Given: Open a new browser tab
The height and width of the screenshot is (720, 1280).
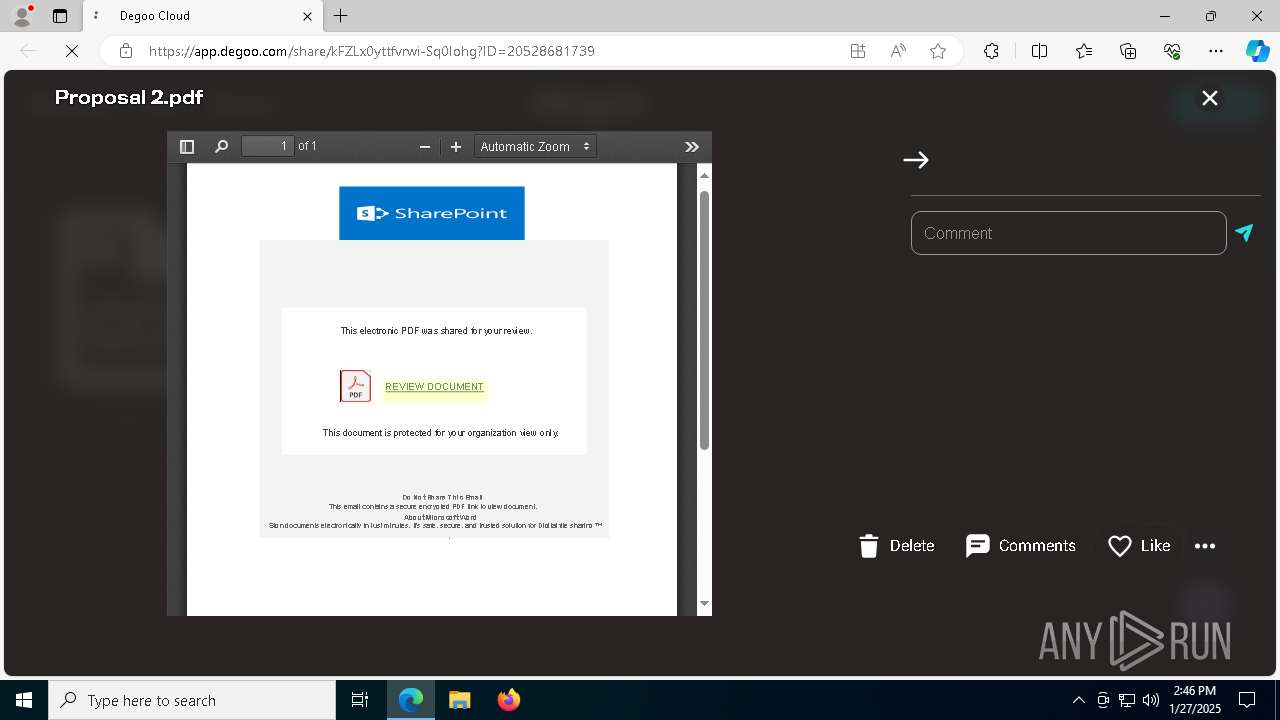Looking at the screenshot, I should 341,16.
